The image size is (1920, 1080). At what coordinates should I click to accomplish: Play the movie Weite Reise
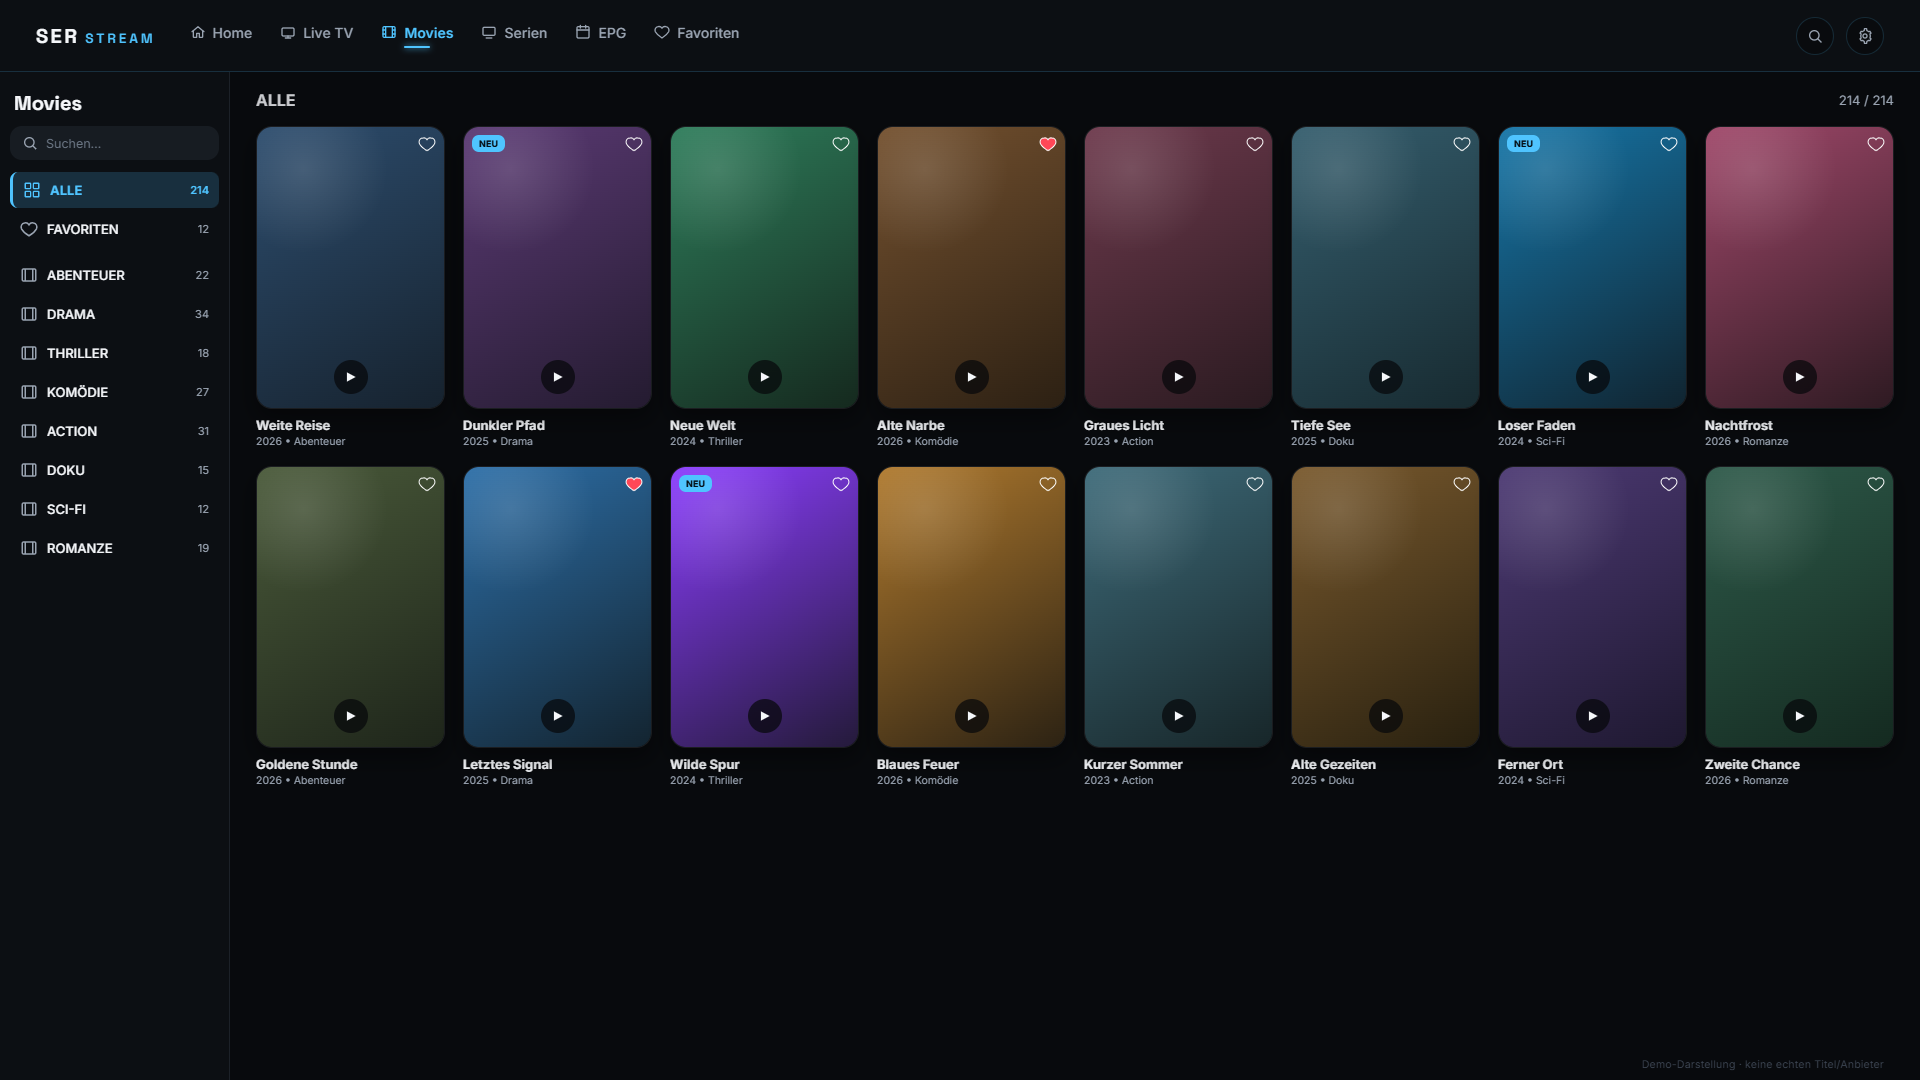tap(350, 377)
